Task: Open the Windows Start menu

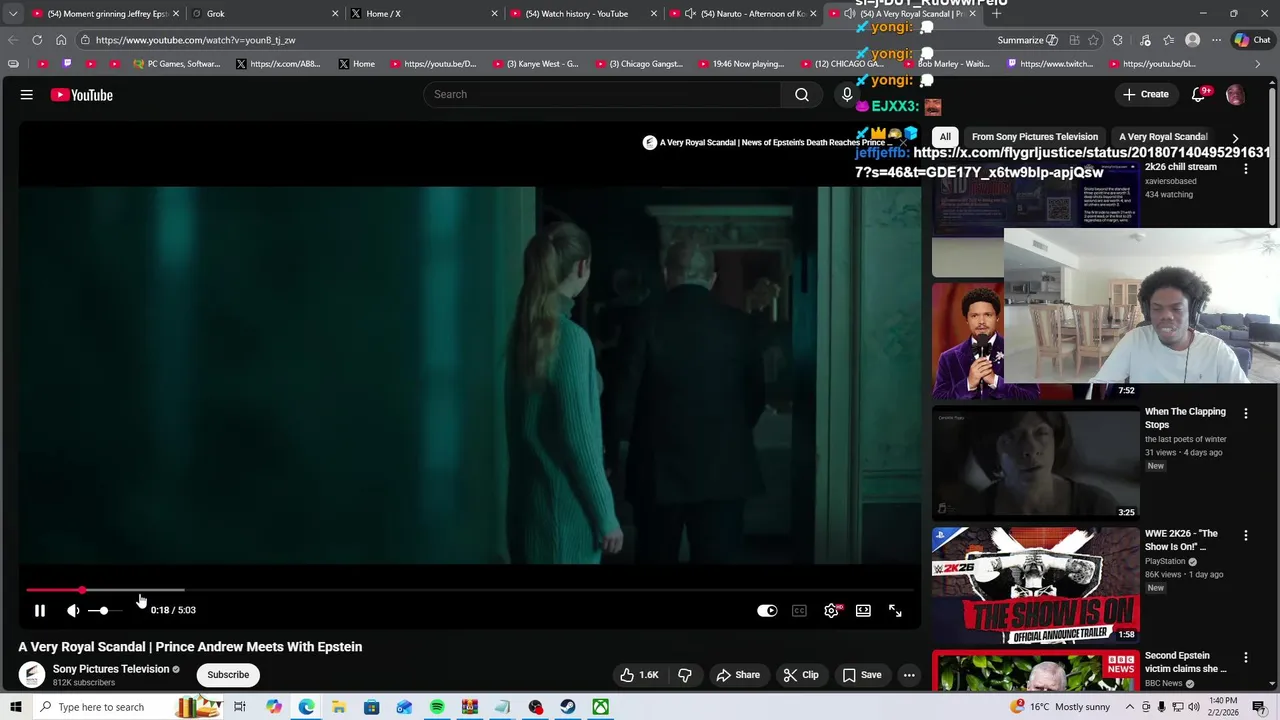Action: click(15, 707)
